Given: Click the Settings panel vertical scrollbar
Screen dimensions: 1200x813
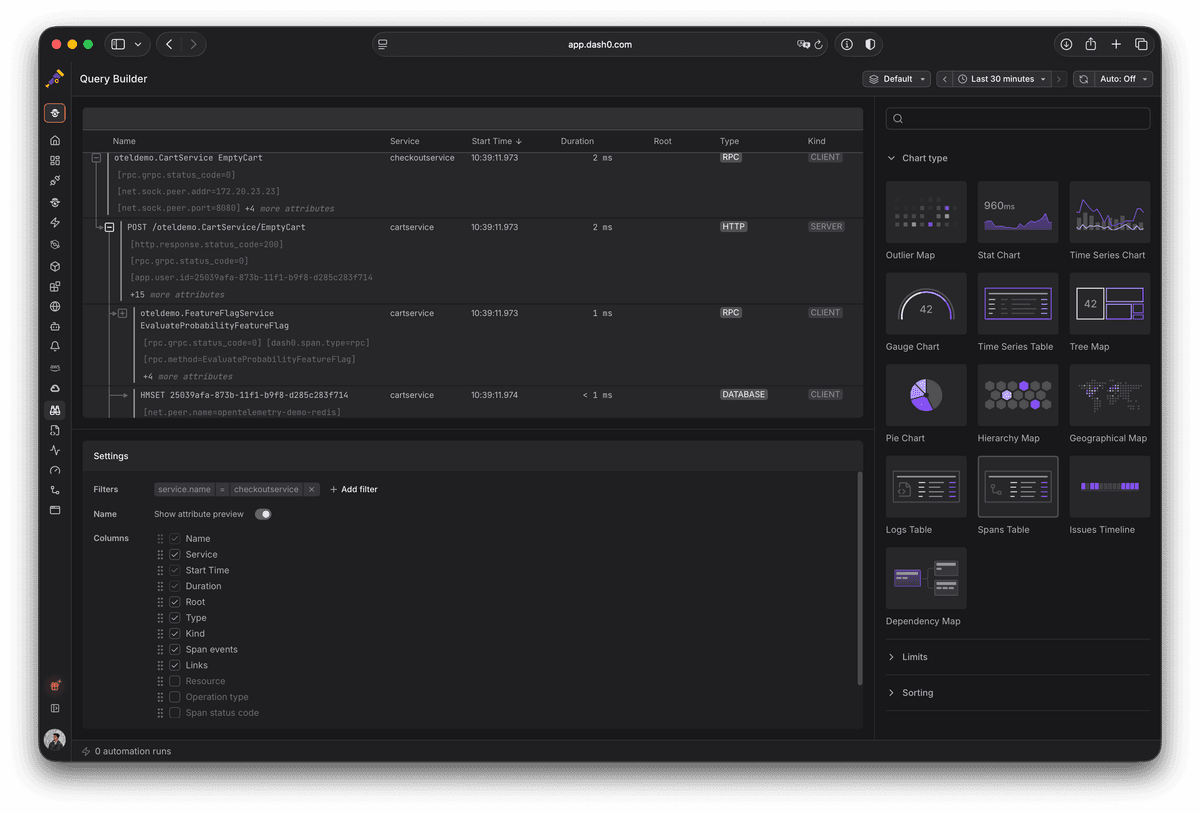Looking at the screenshot, I should [859, 578].
